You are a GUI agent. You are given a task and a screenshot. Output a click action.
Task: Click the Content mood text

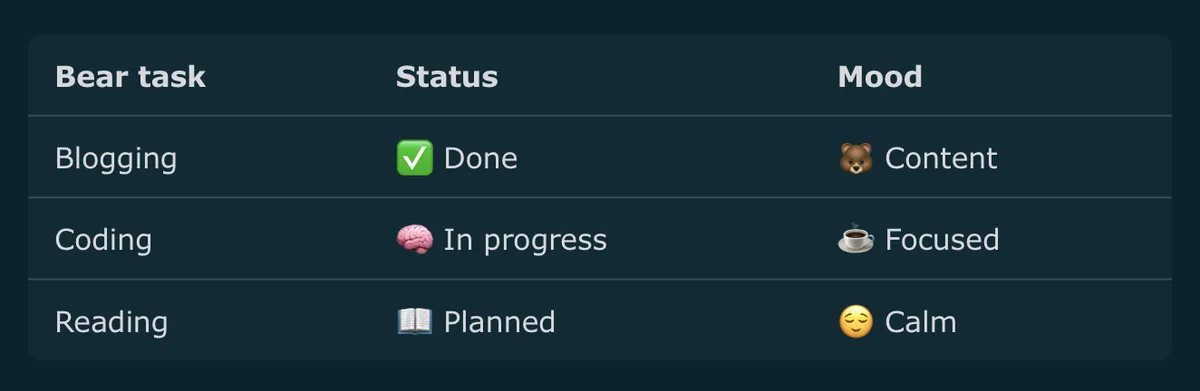point(941,159)
